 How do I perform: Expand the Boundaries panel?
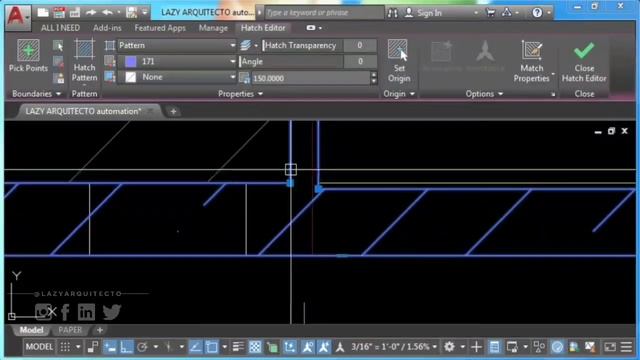[x=37, y=94]
